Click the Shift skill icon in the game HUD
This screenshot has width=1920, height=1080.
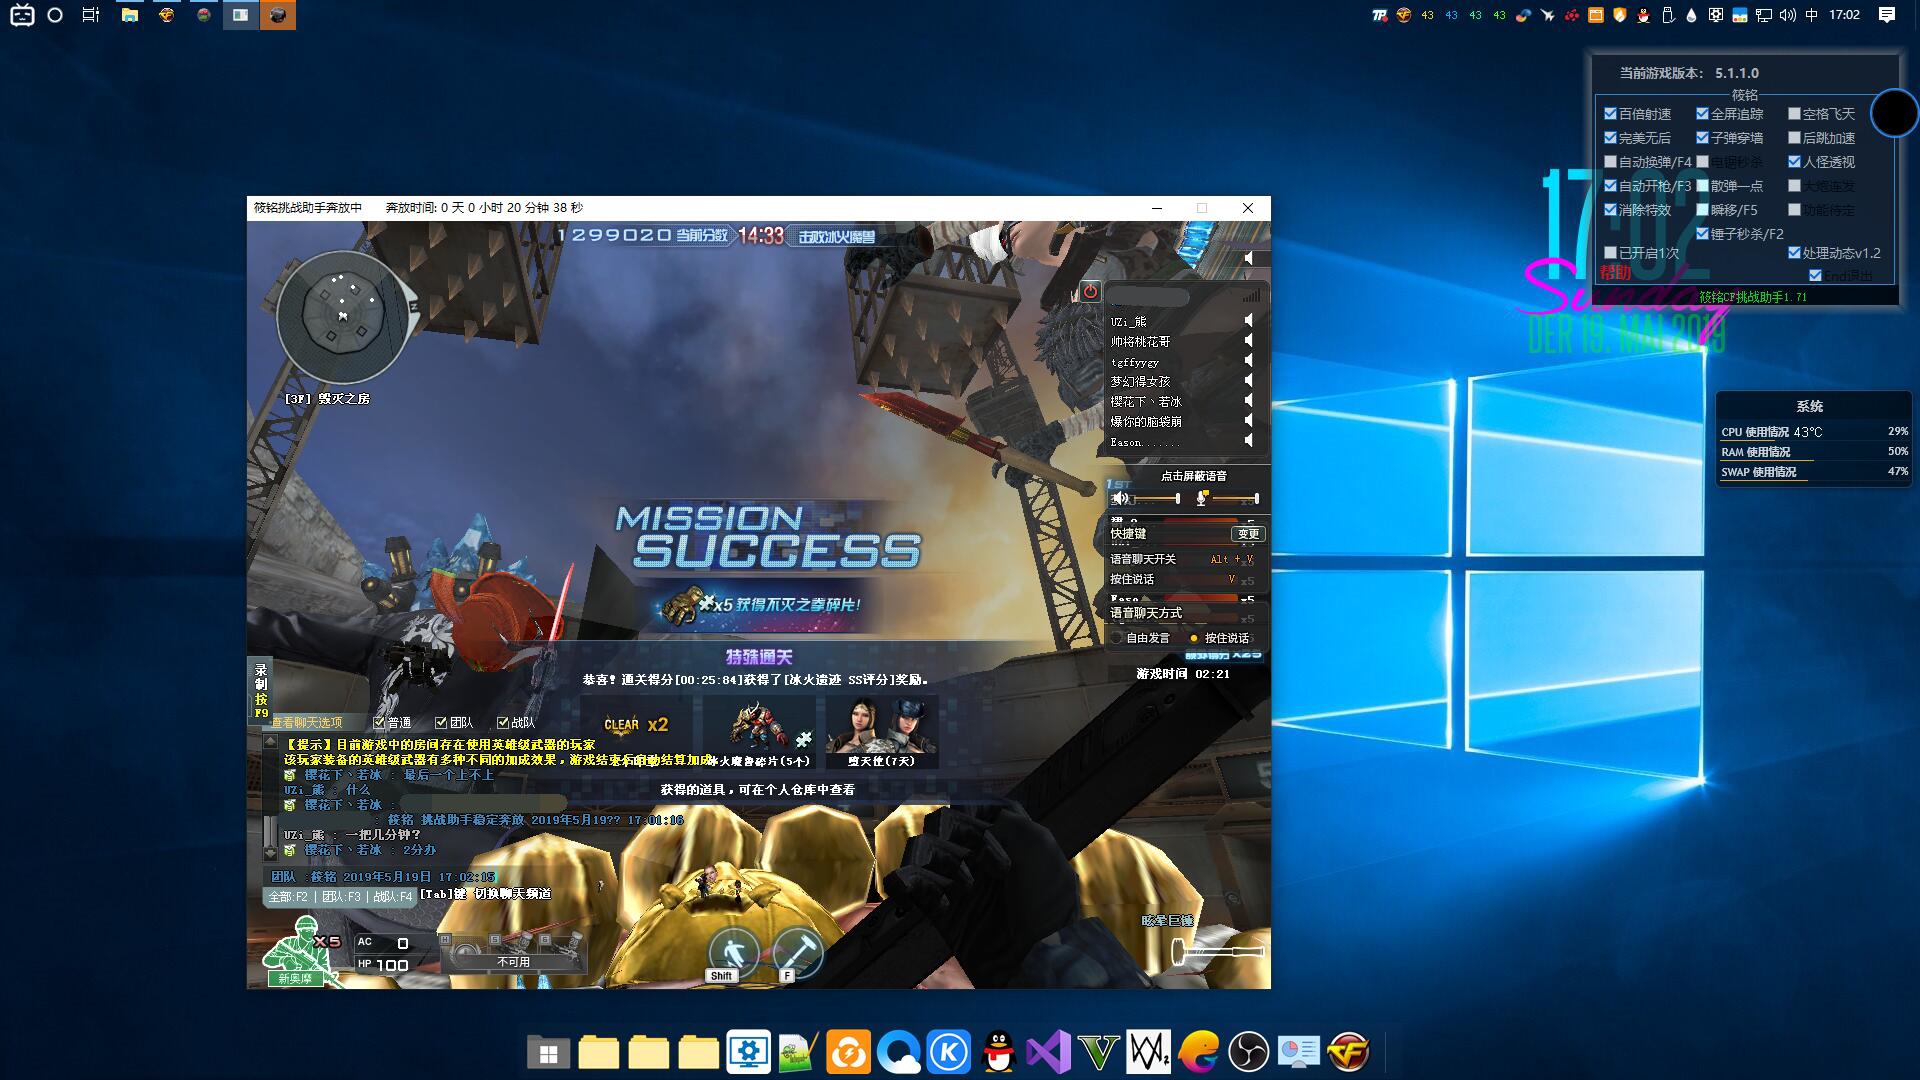[x=733, y=952]
